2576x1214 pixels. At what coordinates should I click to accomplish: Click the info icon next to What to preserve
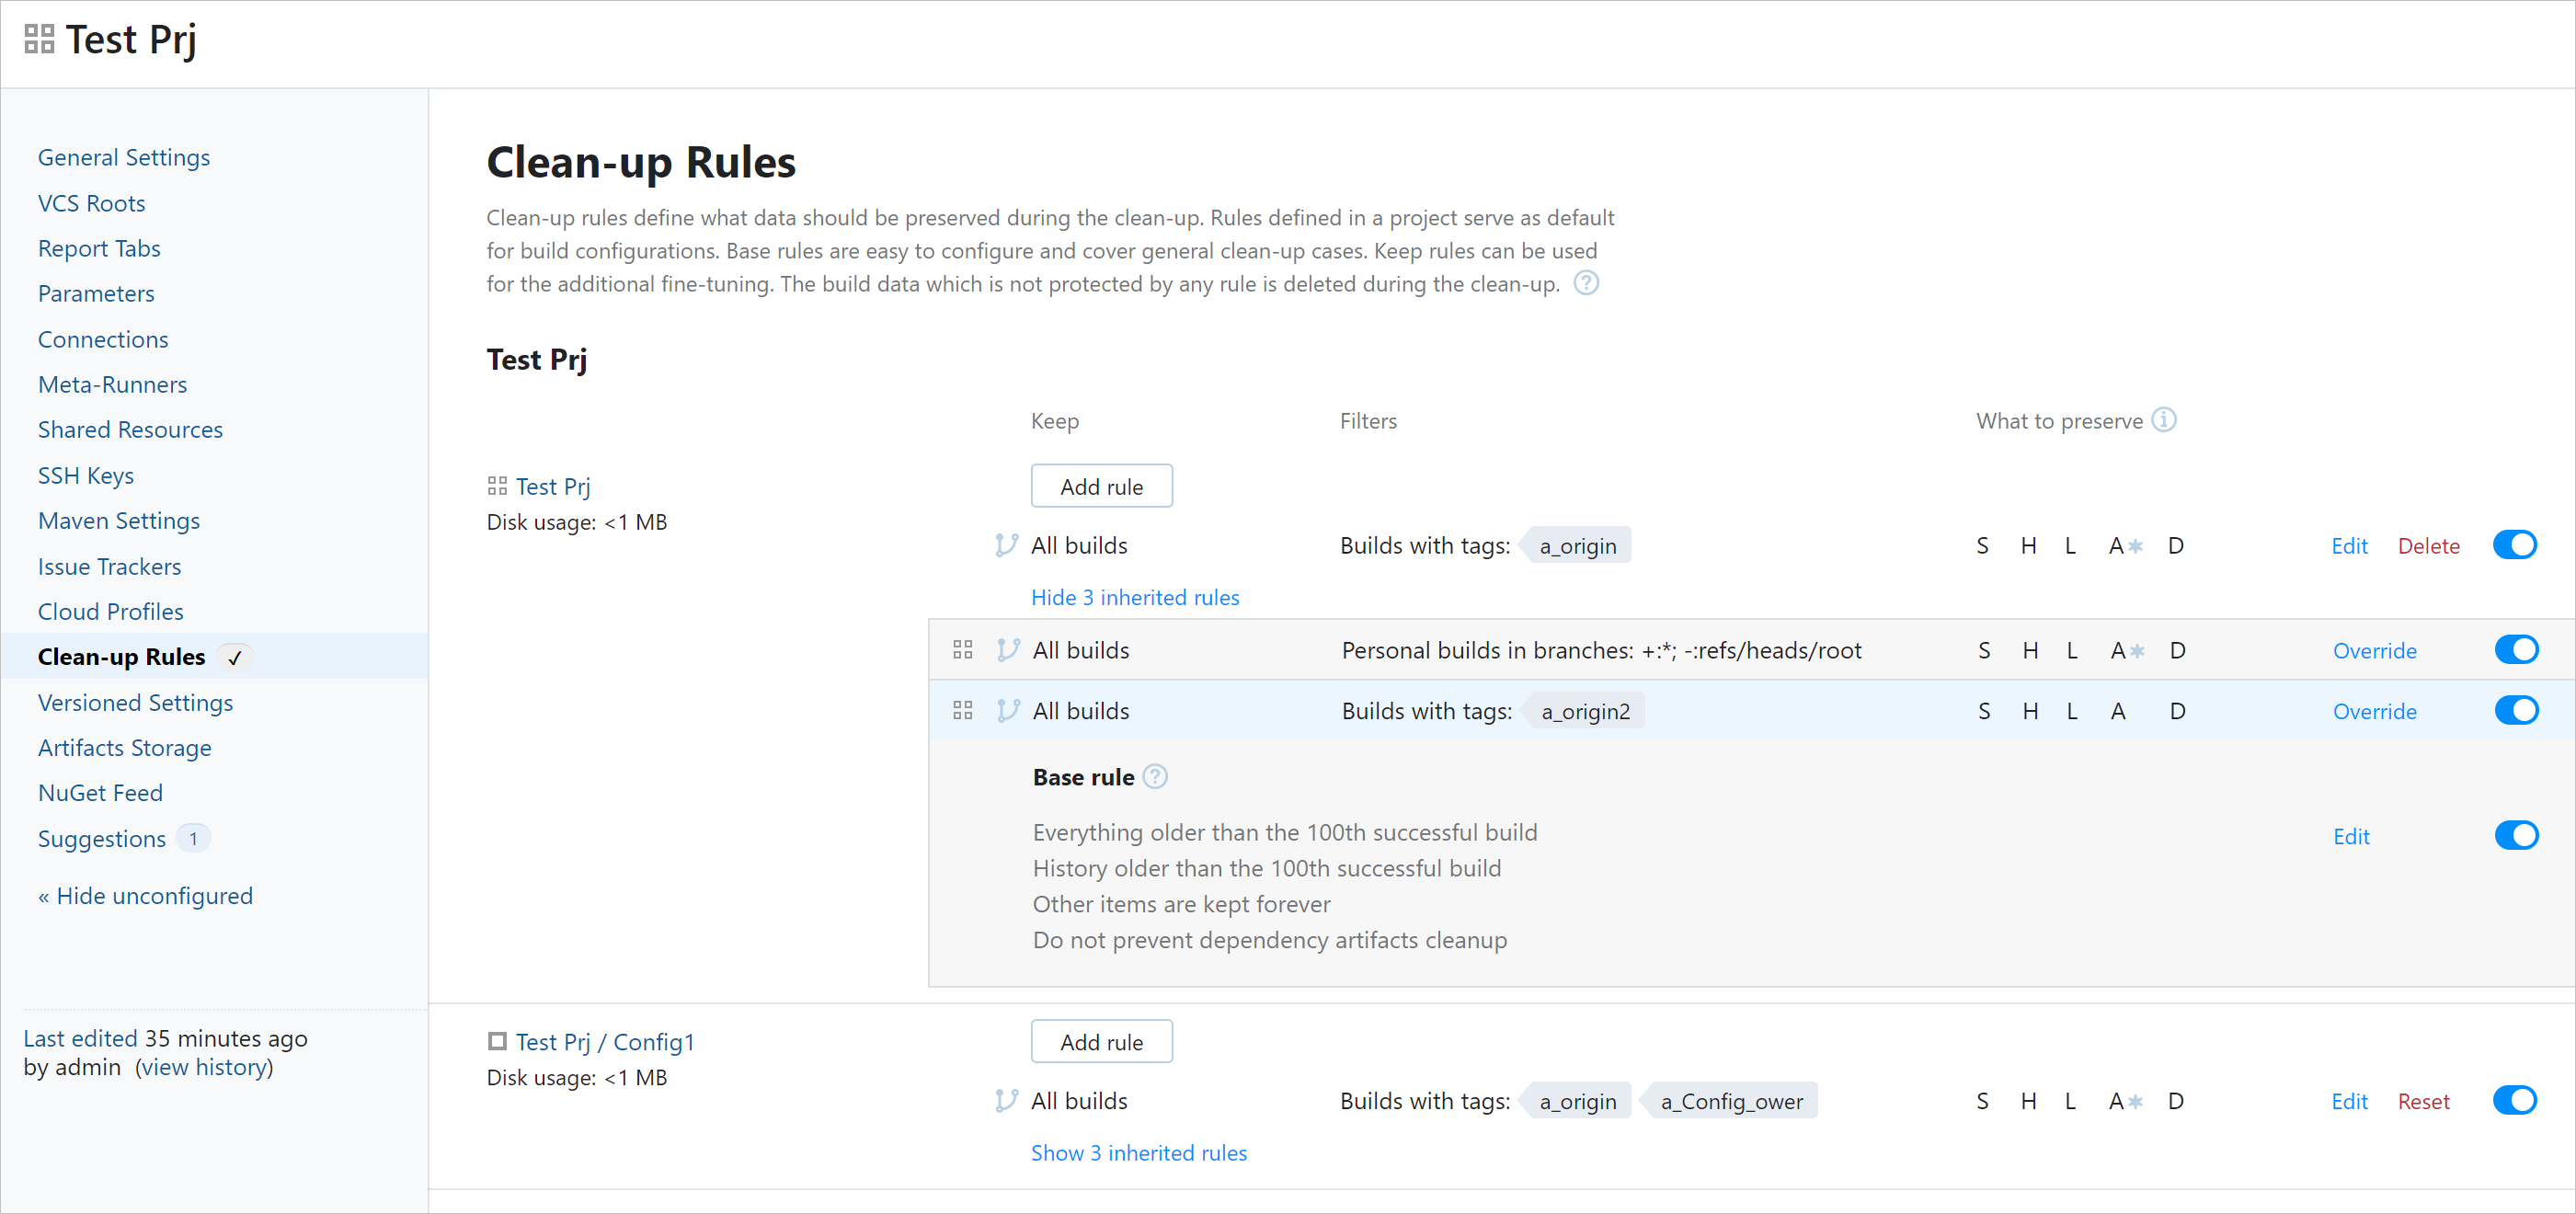(x=2163, y=420)
